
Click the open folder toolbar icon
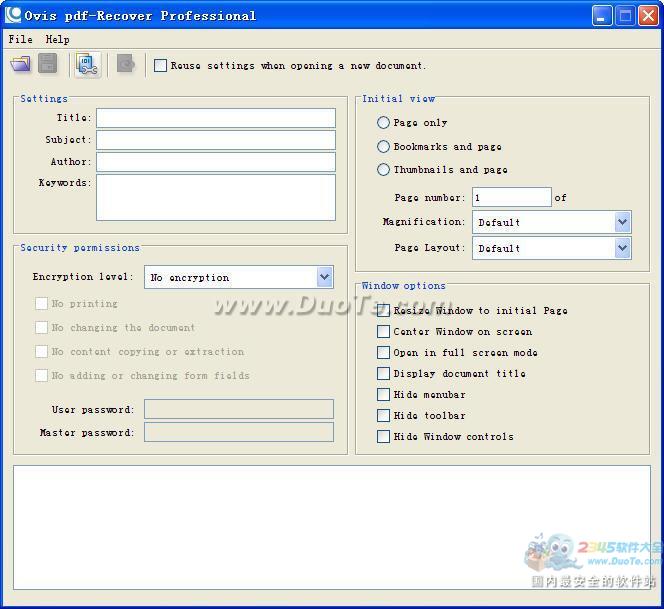click(x=20, y=64)
